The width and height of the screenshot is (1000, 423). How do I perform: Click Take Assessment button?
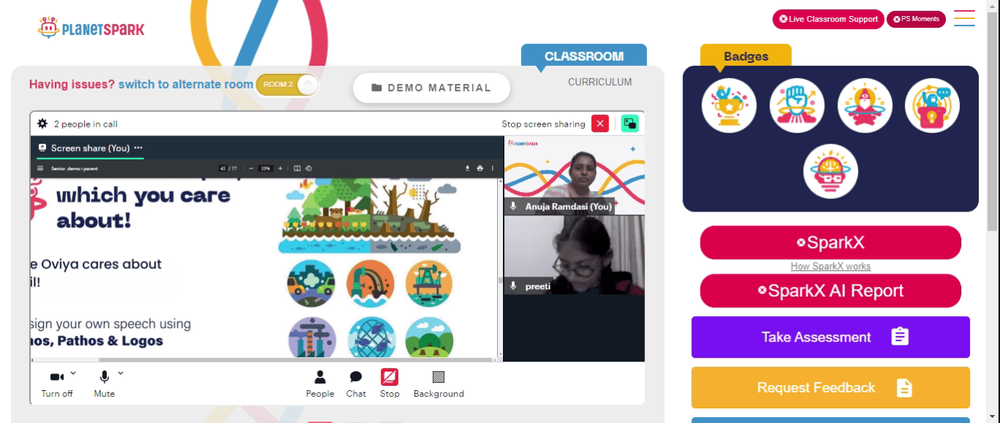(x=830, y=337)
